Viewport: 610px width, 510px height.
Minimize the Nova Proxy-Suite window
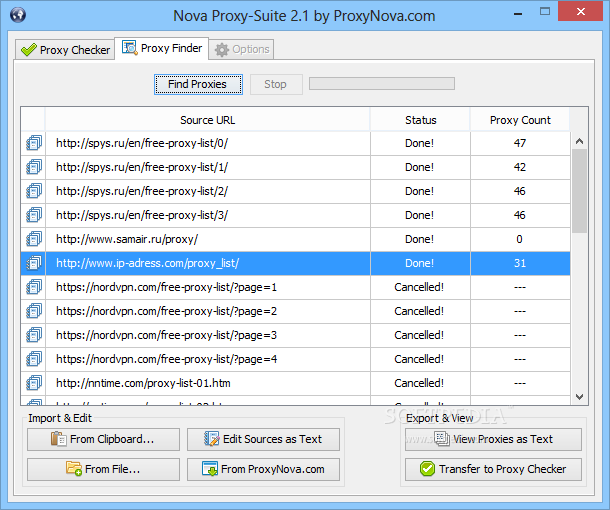click(518, 14)
